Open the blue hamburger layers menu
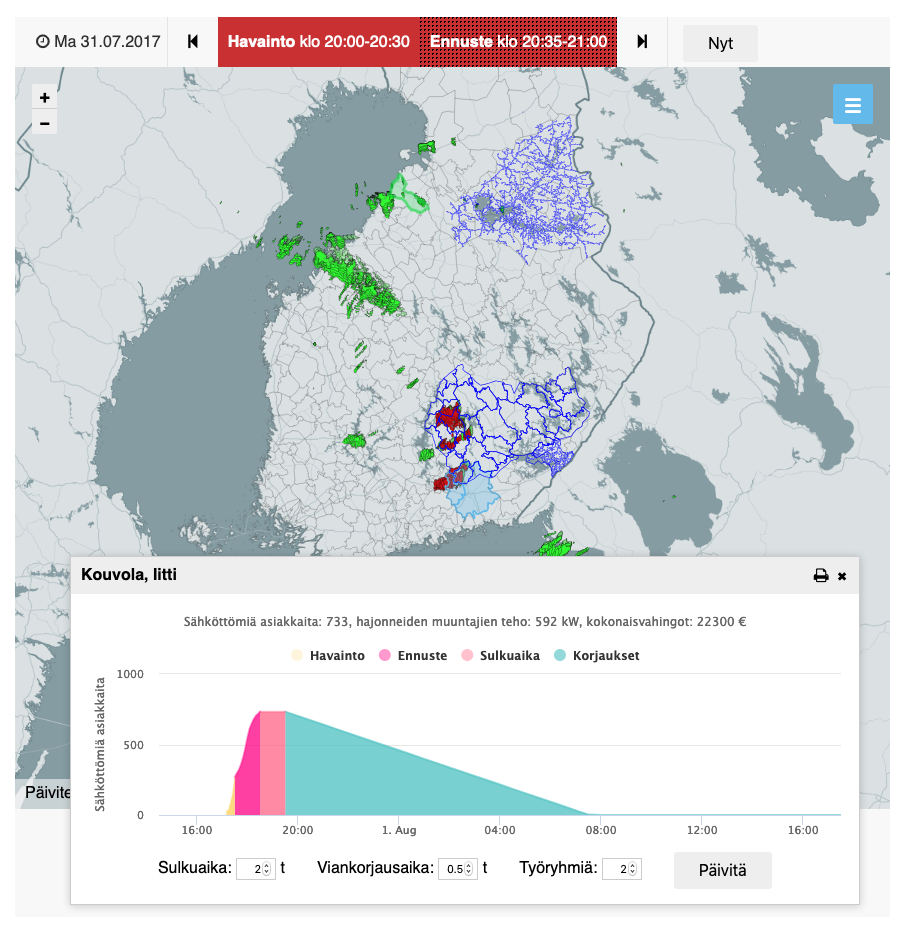This screenshot has height=937, width=908. click(x=852, y=105)
